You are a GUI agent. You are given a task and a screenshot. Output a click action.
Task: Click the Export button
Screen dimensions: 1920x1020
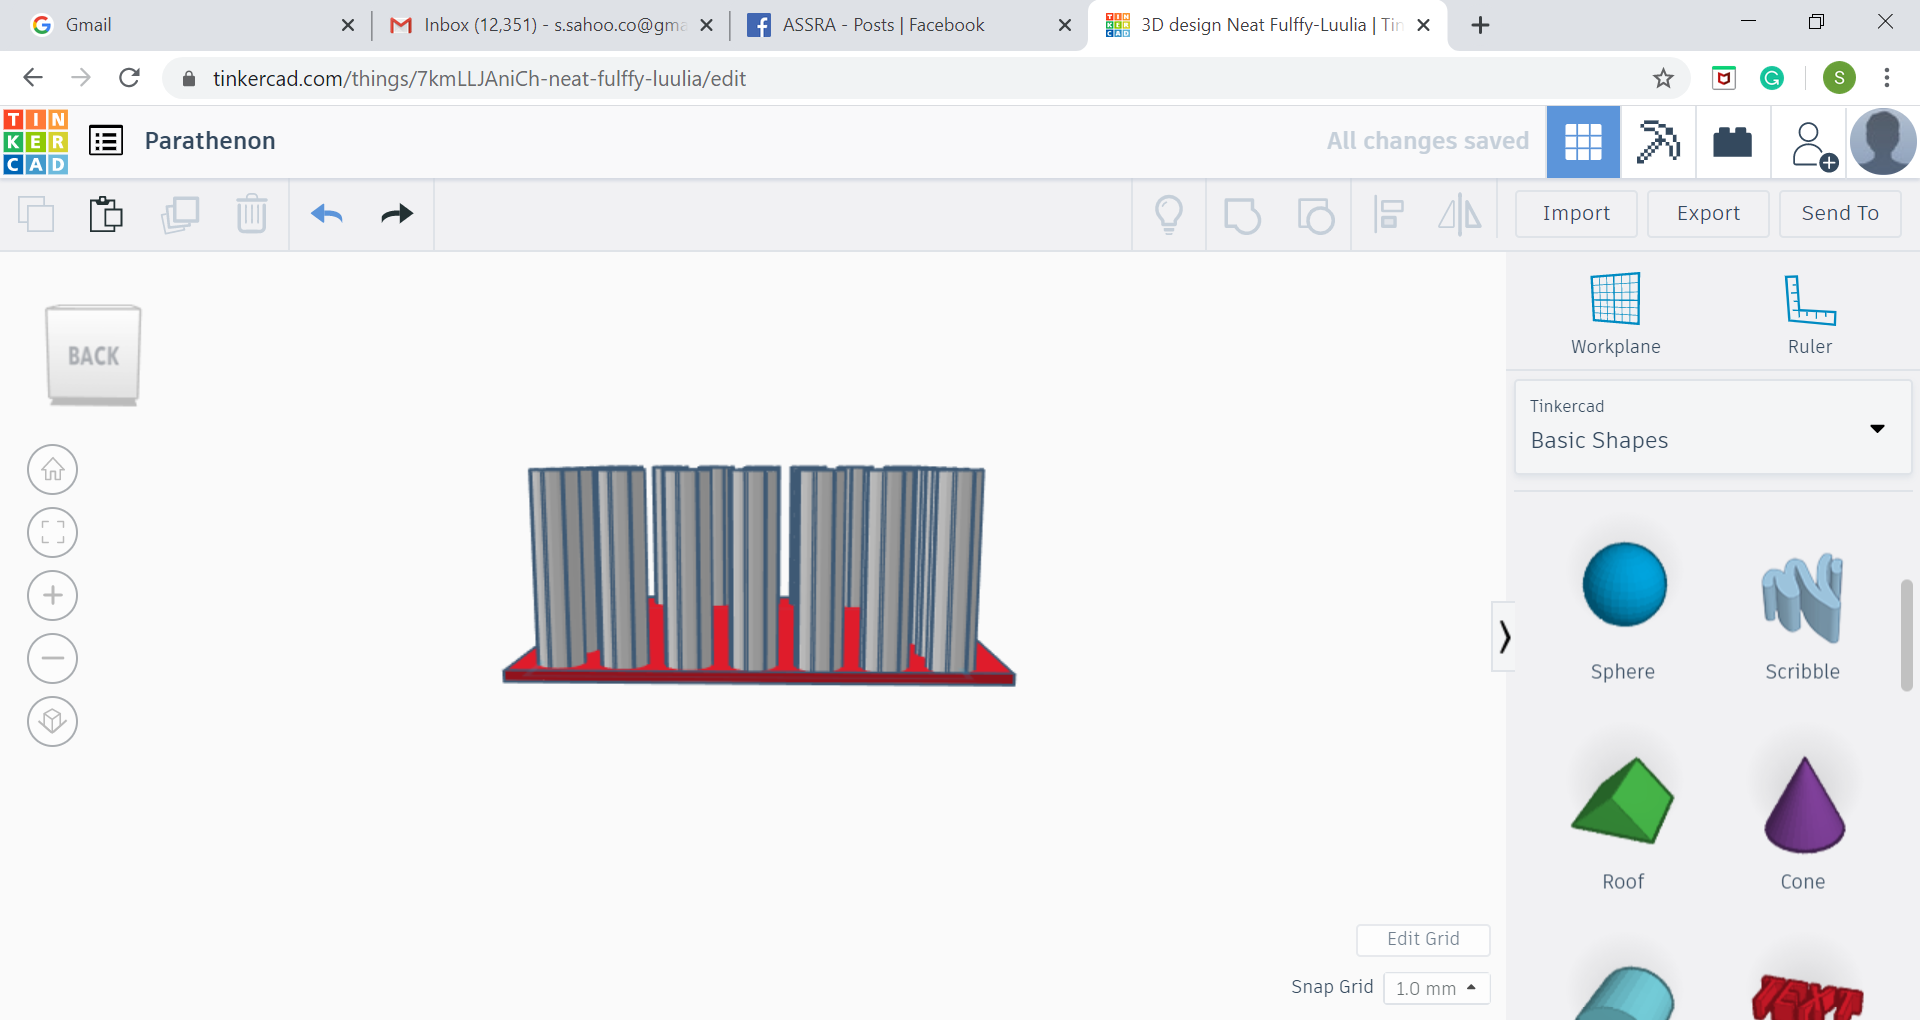[1708, 213]
